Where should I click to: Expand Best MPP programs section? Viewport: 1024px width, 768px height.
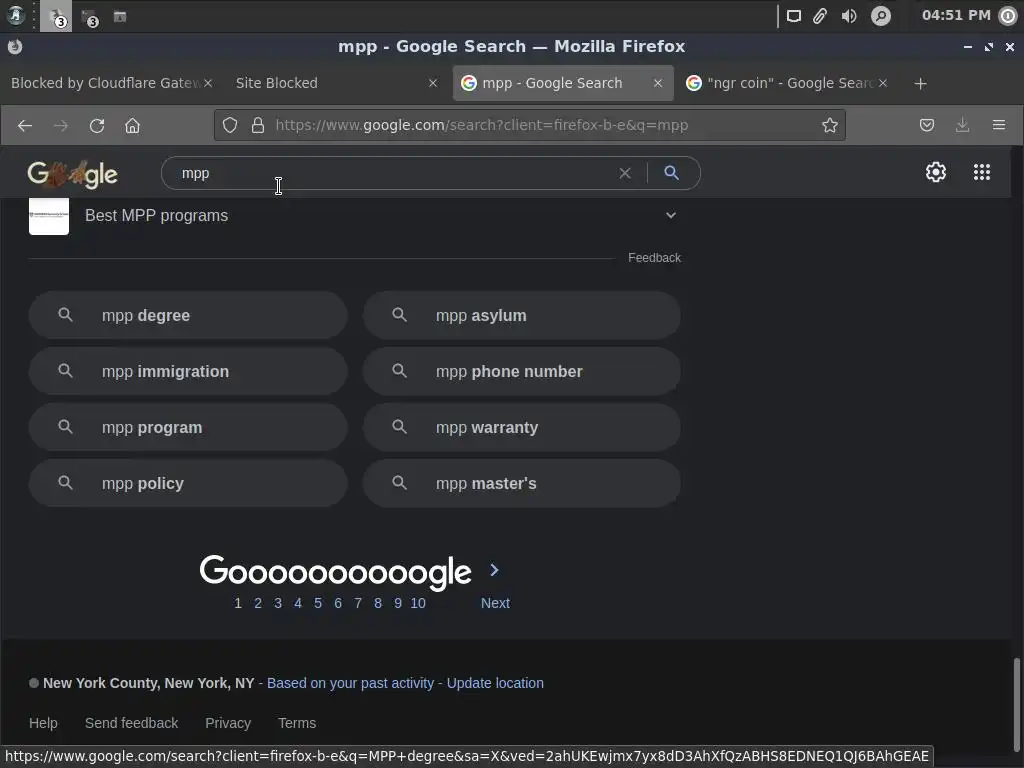(x=671, y=215)
